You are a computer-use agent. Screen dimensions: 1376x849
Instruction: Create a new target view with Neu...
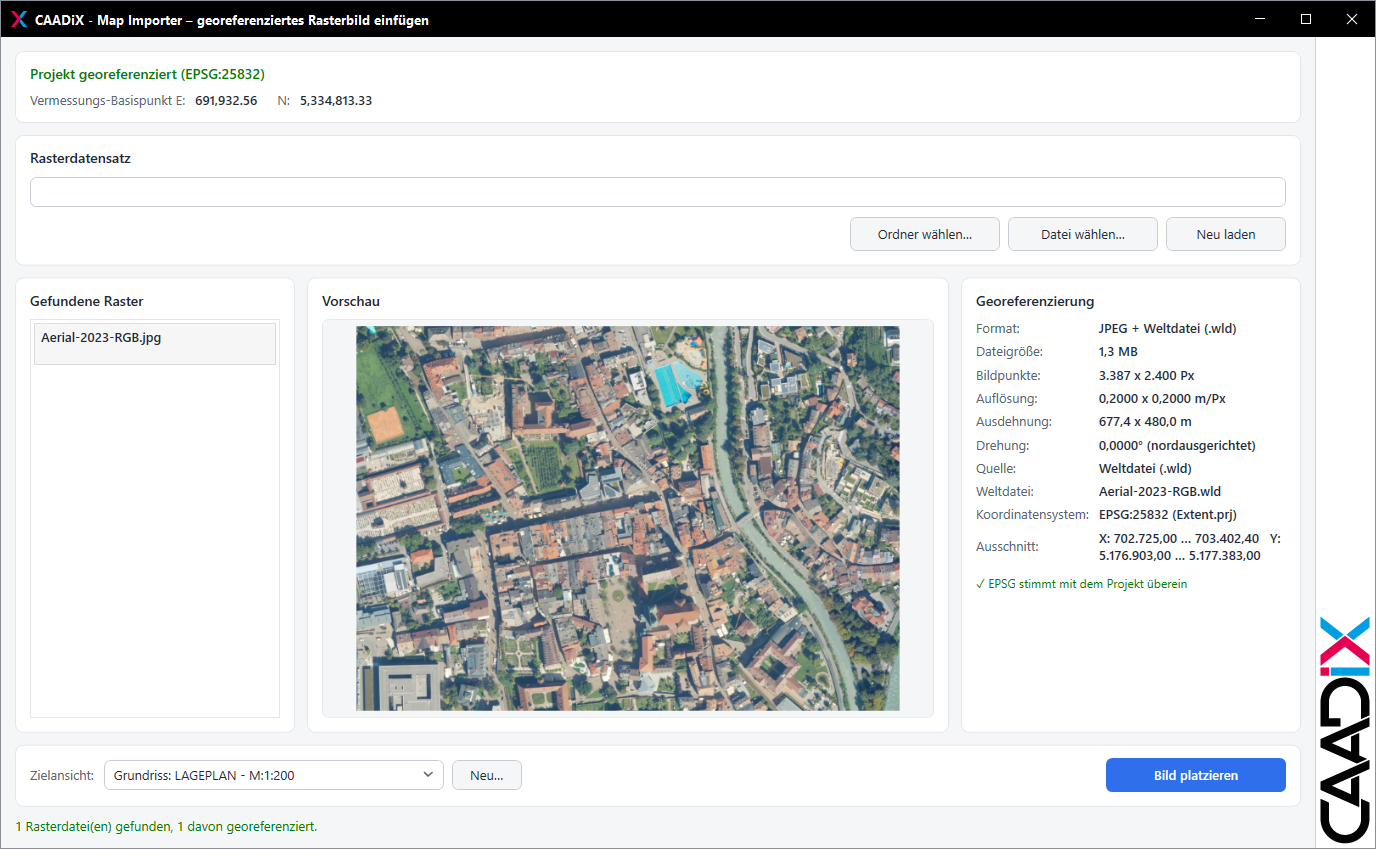487,775
